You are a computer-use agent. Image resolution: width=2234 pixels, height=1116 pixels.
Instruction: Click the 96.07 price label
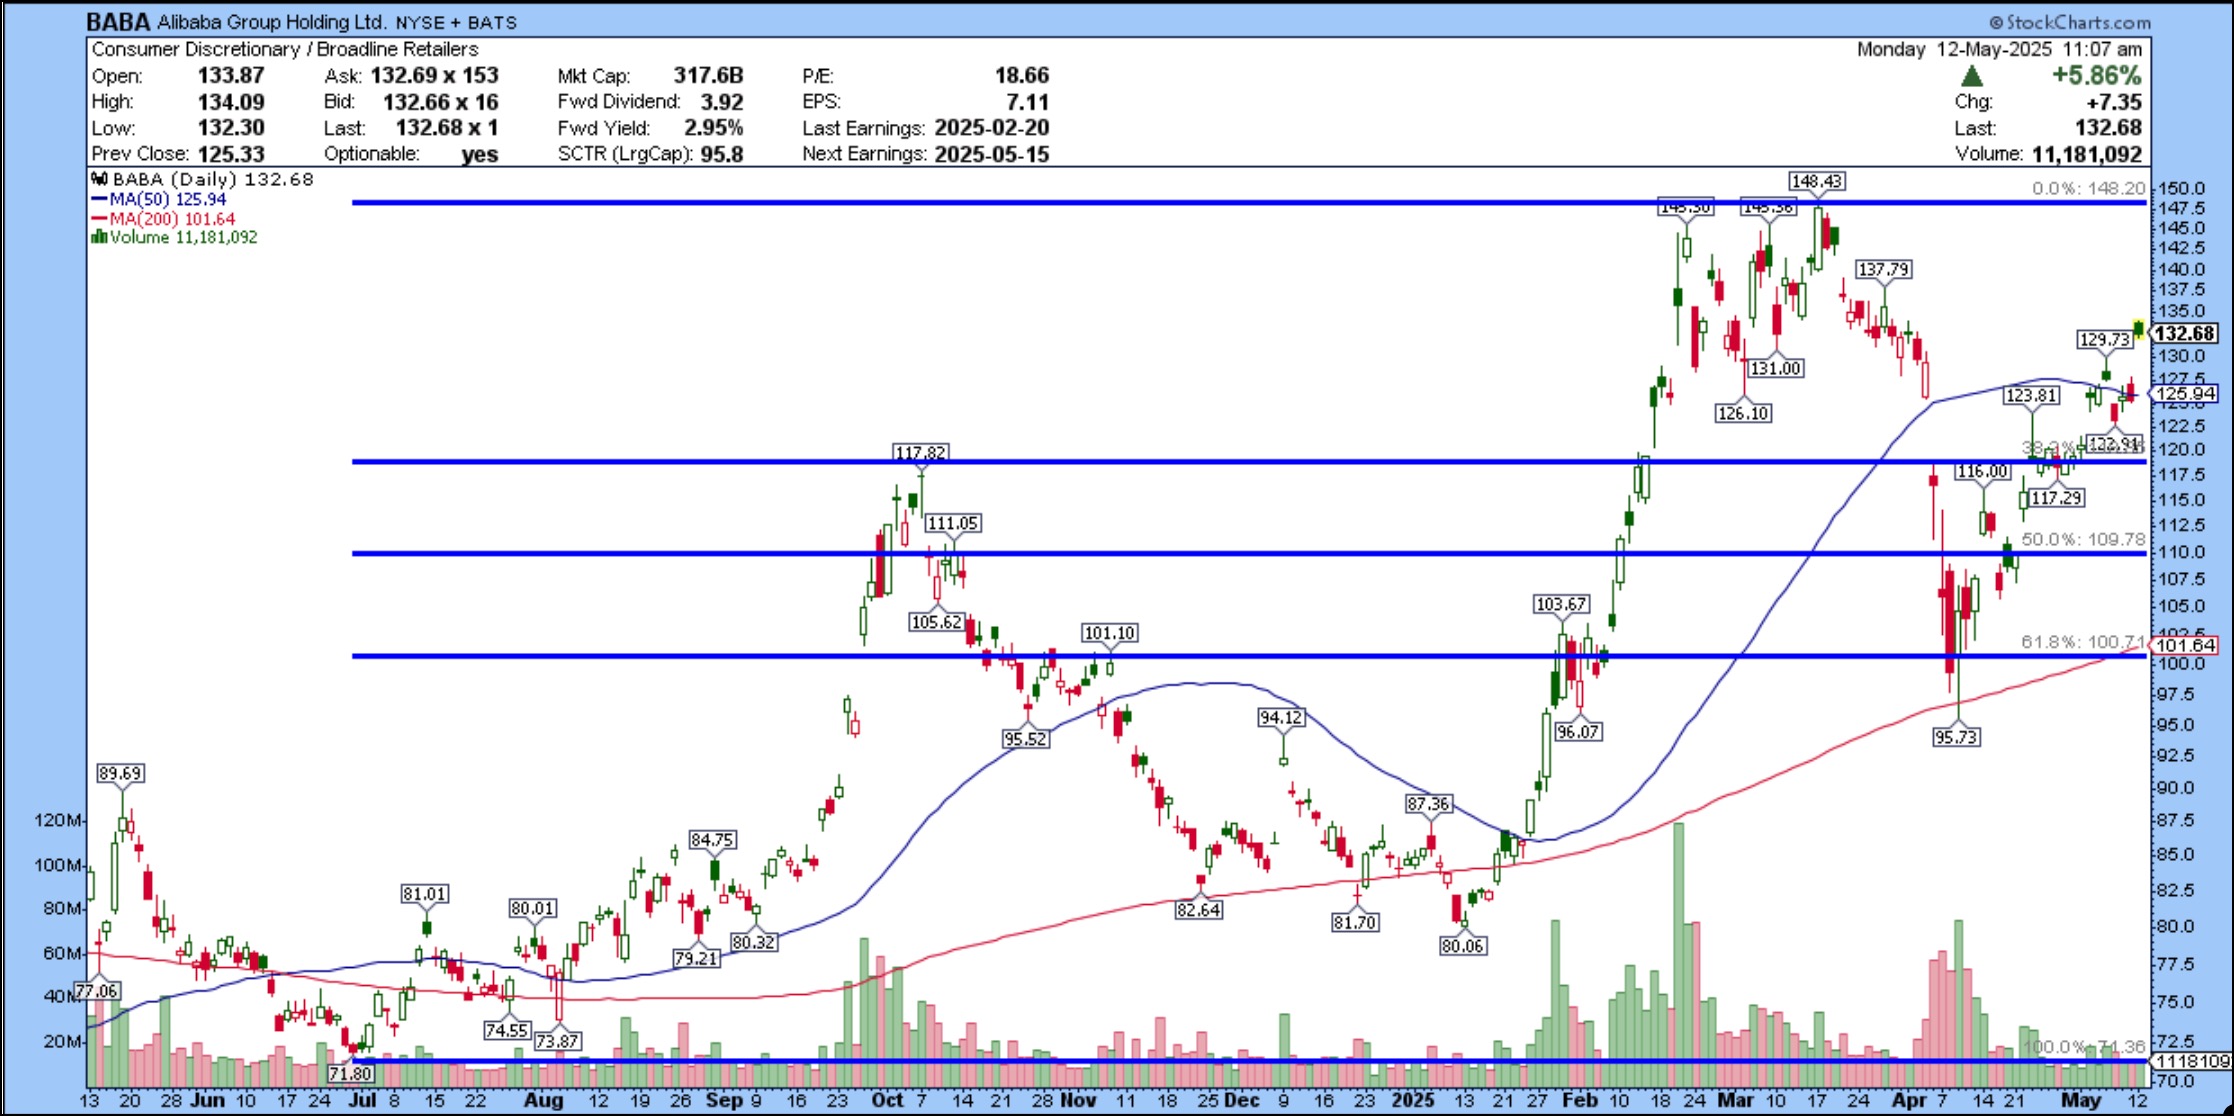[1578, 731]
